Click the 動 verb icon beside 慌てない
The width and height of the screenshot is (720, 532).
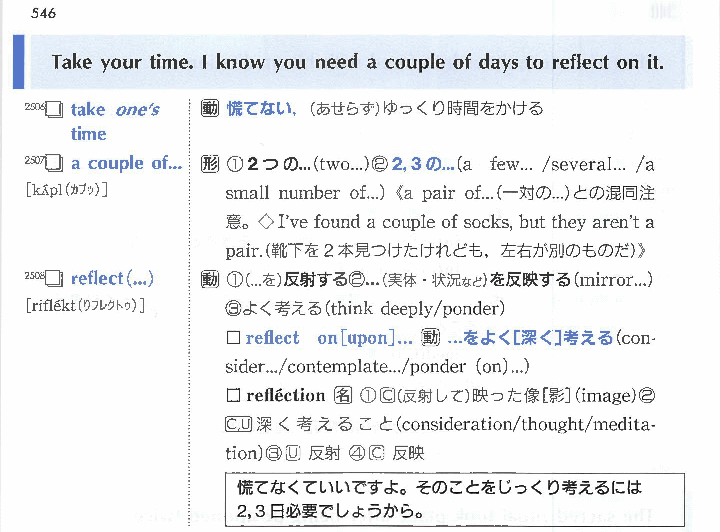[x=209, y=109]
